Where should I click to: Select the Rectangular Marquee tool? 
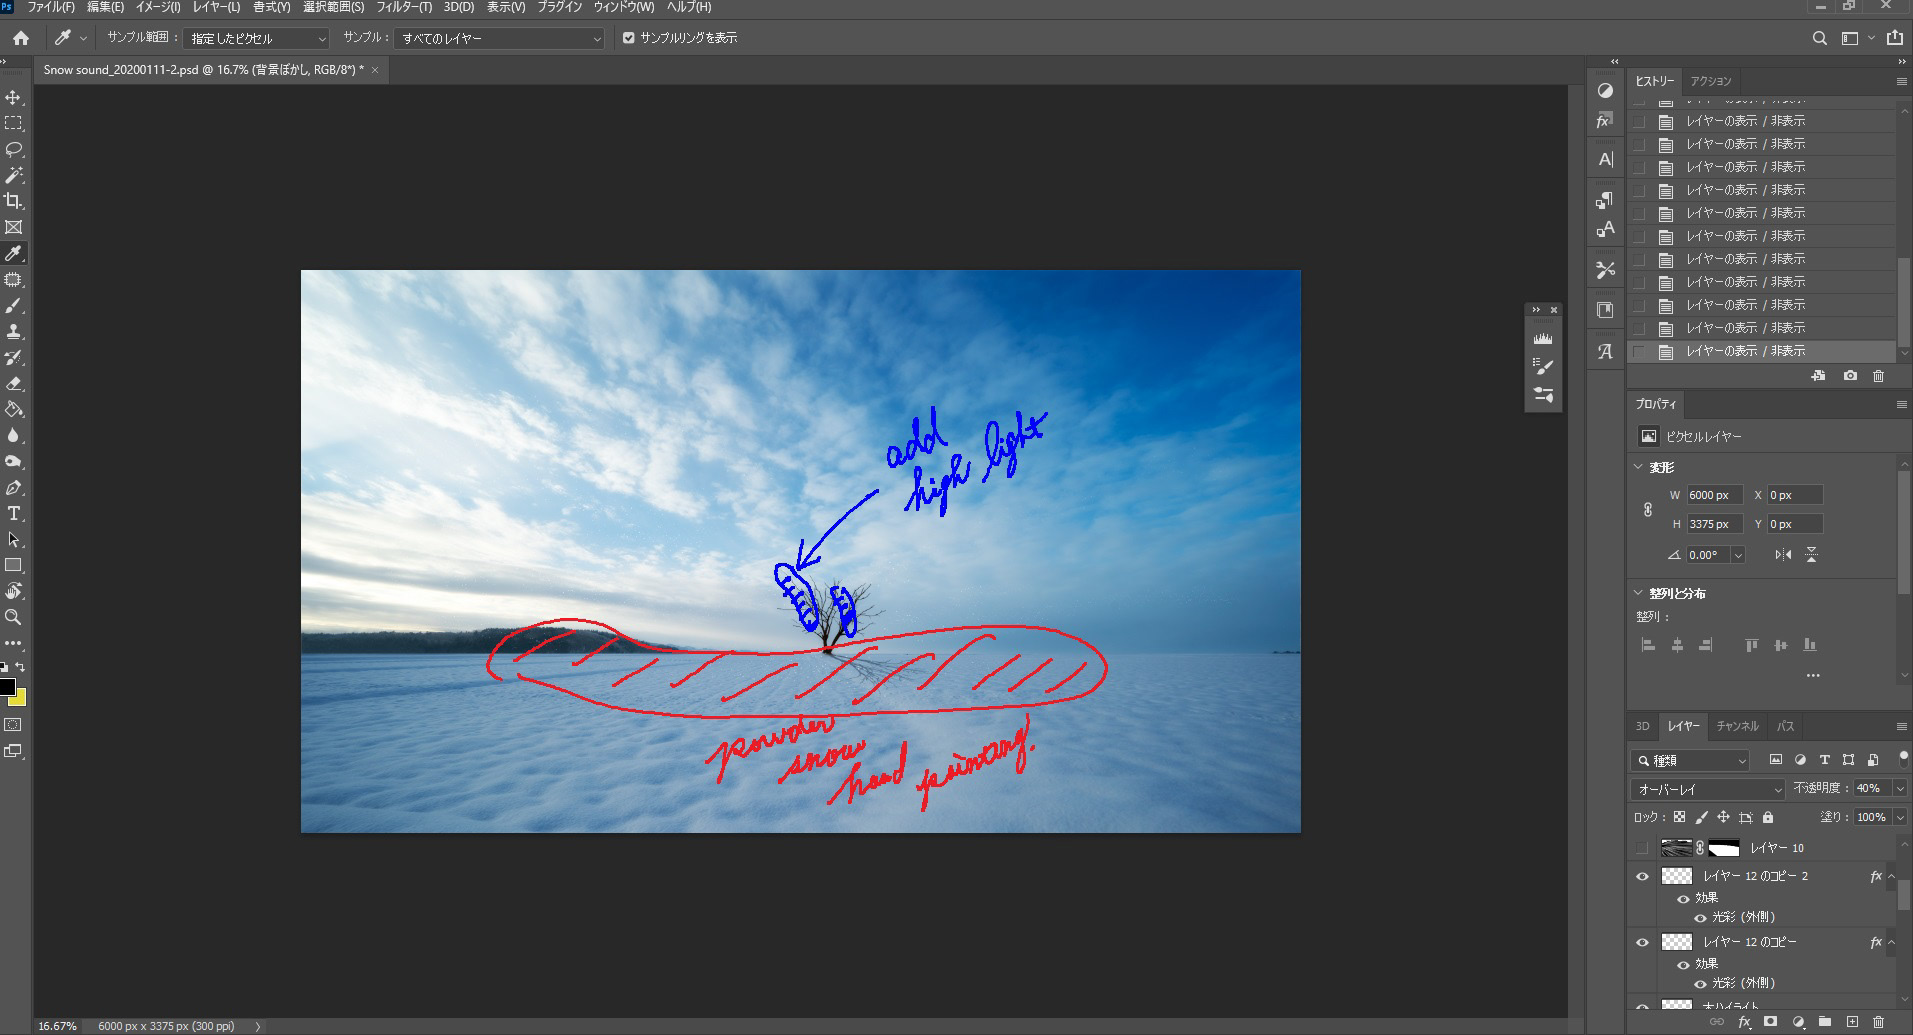tap(14, 124)
